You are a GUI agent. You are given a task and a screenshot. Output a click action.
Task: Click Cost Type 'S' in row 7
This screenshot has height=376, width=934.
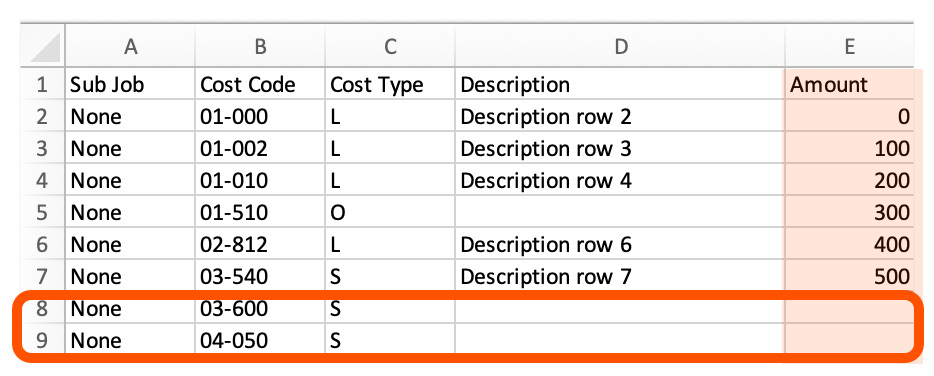[x=390, y=276]
